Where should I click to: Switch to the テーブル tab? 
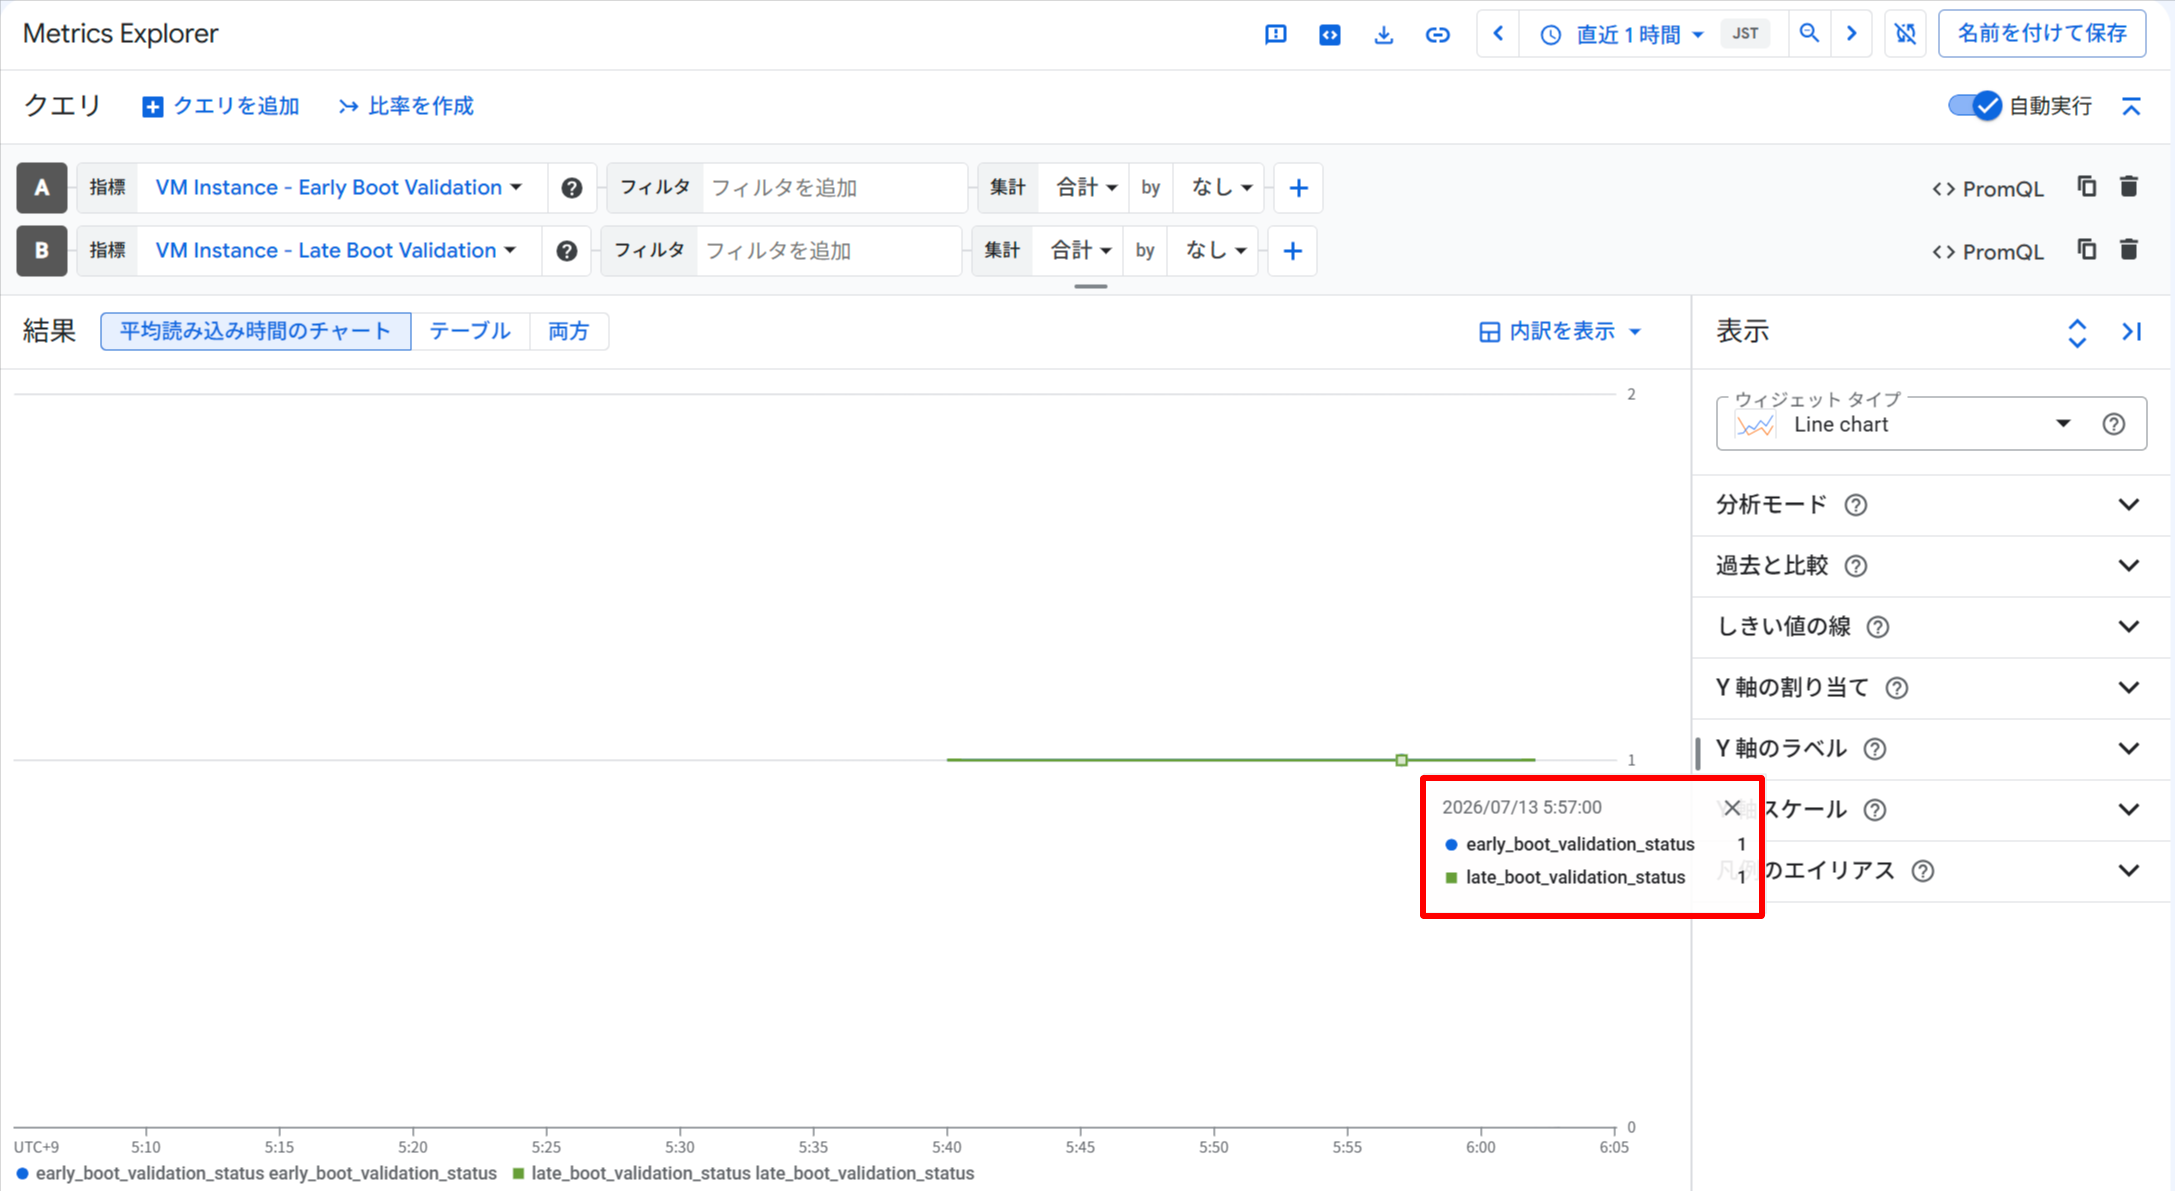470,331
